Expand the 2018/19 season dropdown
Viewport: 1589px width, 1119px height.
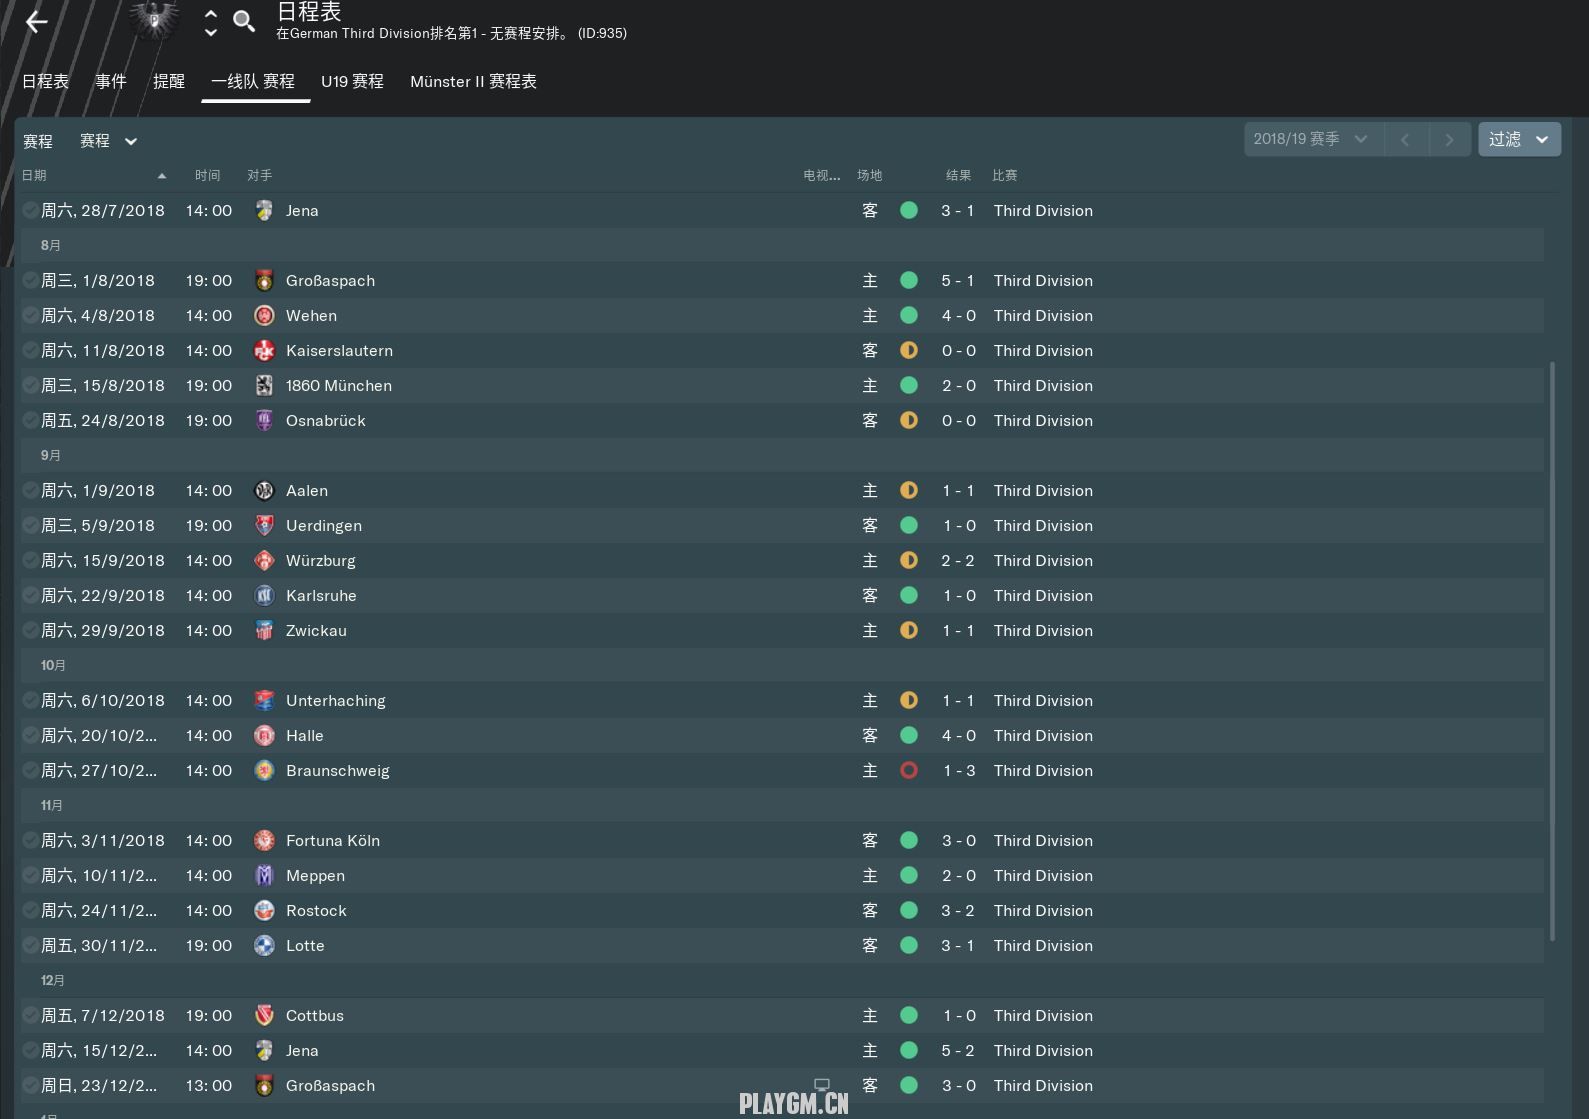pos(1313,139)
